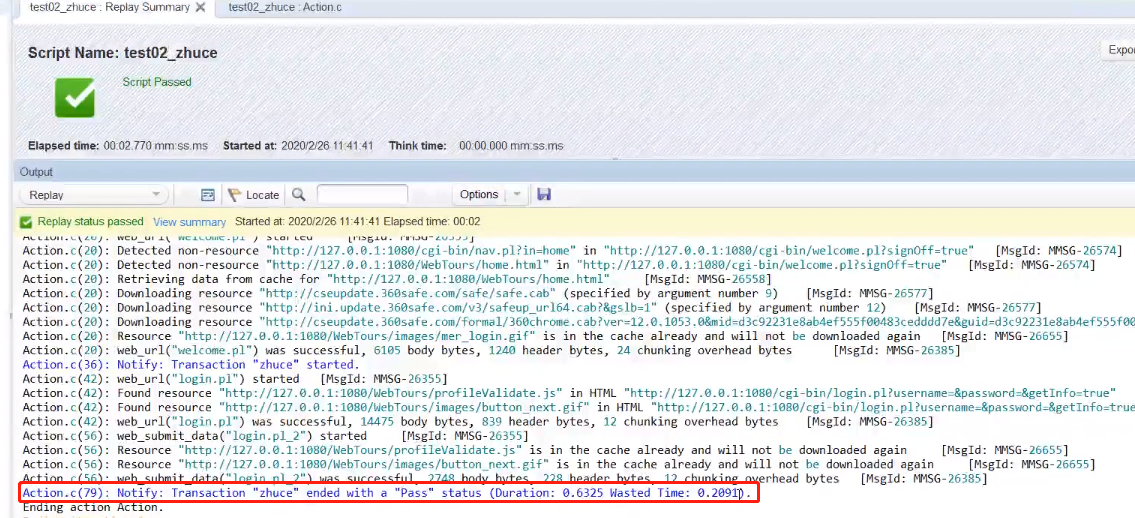The height and width of the screenshot is (518, 1135).
Task: Click the Found resource profileValidate.js line
Action: click(x=569, y=393)
